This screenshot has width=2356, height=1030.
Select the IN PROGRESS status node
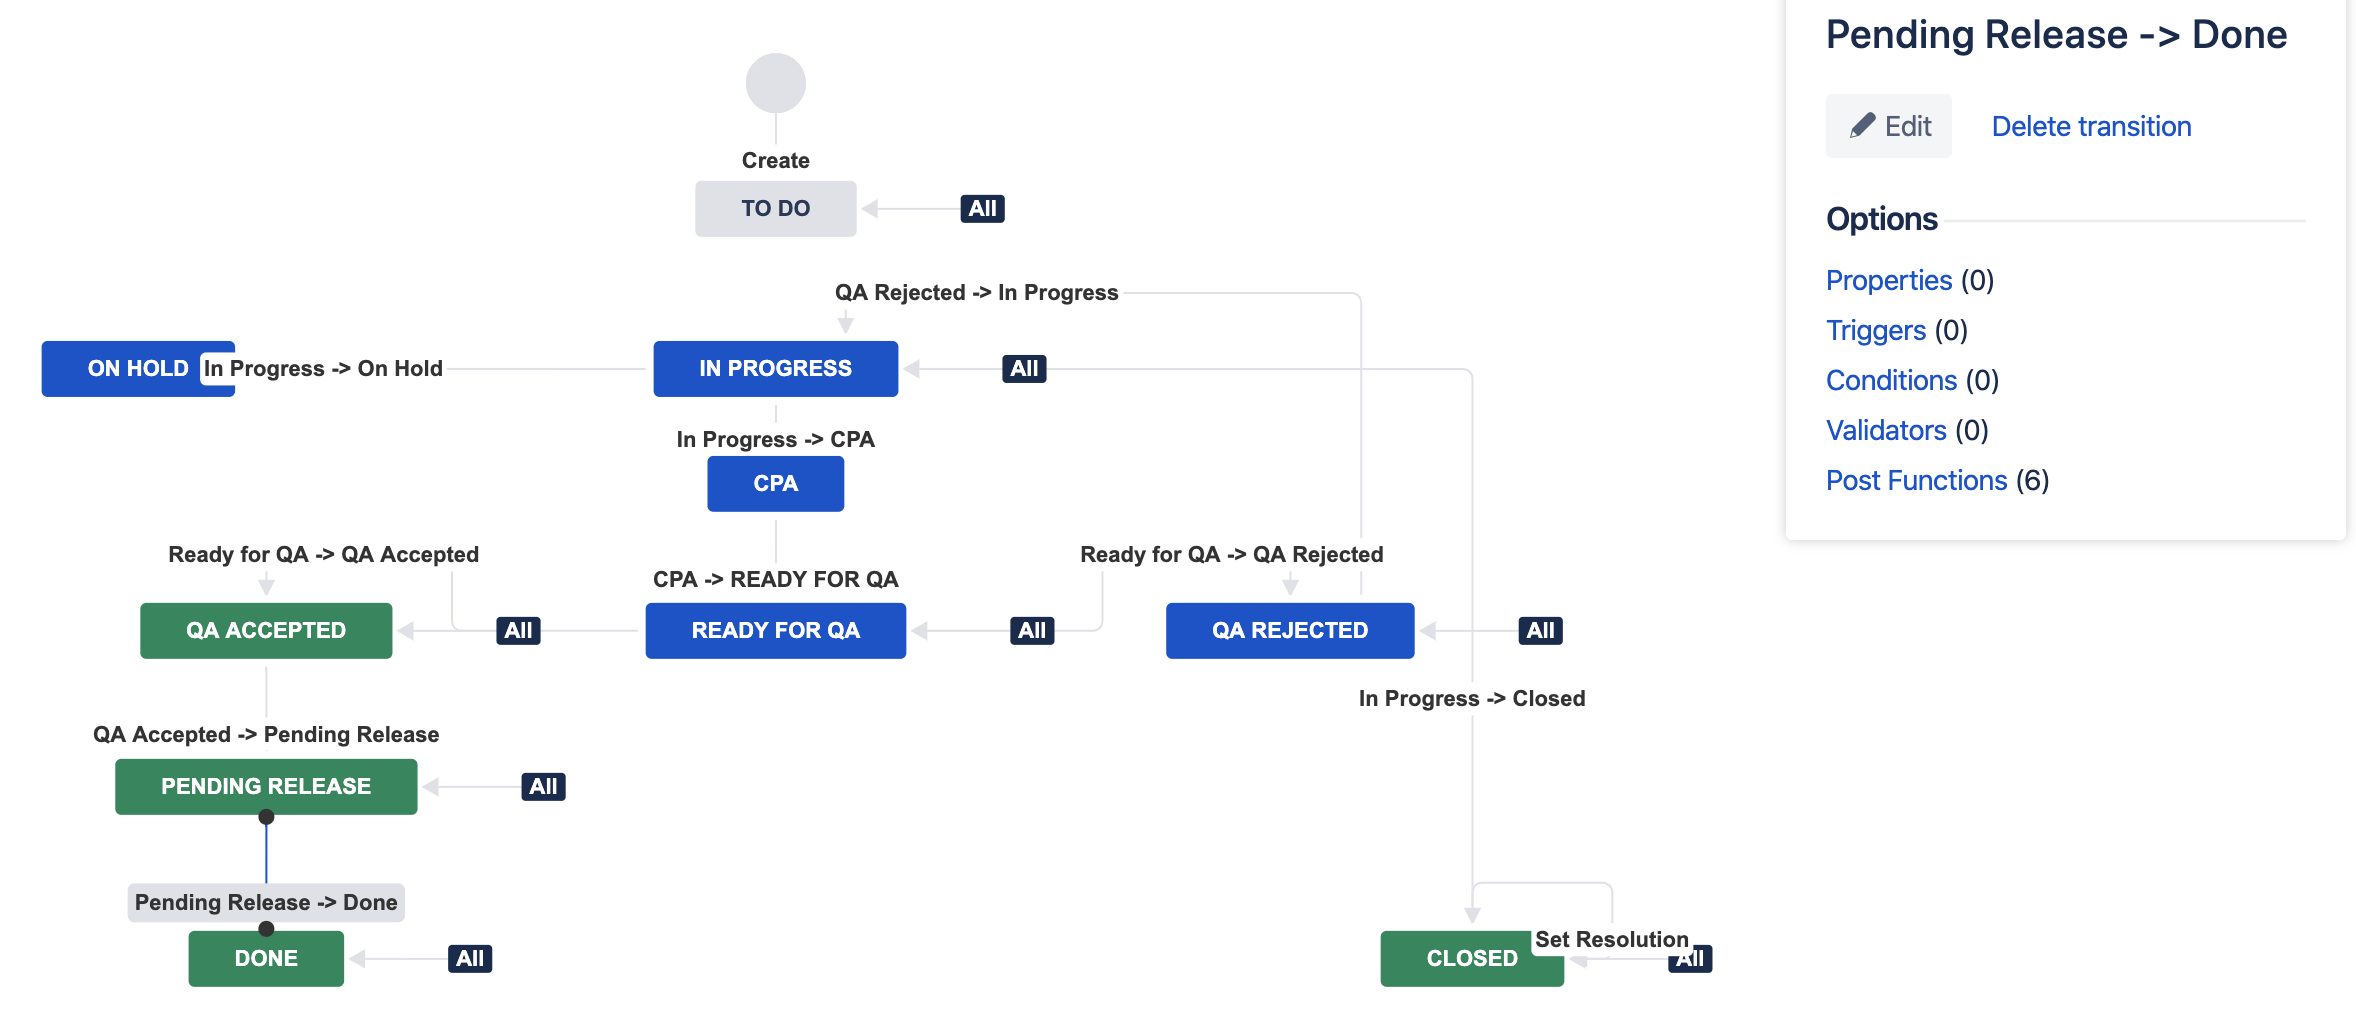(x=775, y=368)
